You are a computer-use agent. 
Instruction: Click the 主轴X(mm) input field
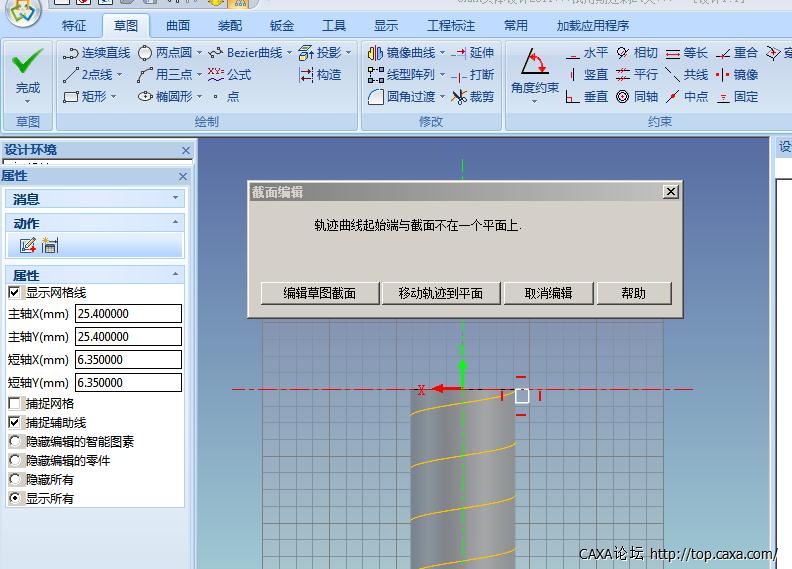(x=128, y=314)
